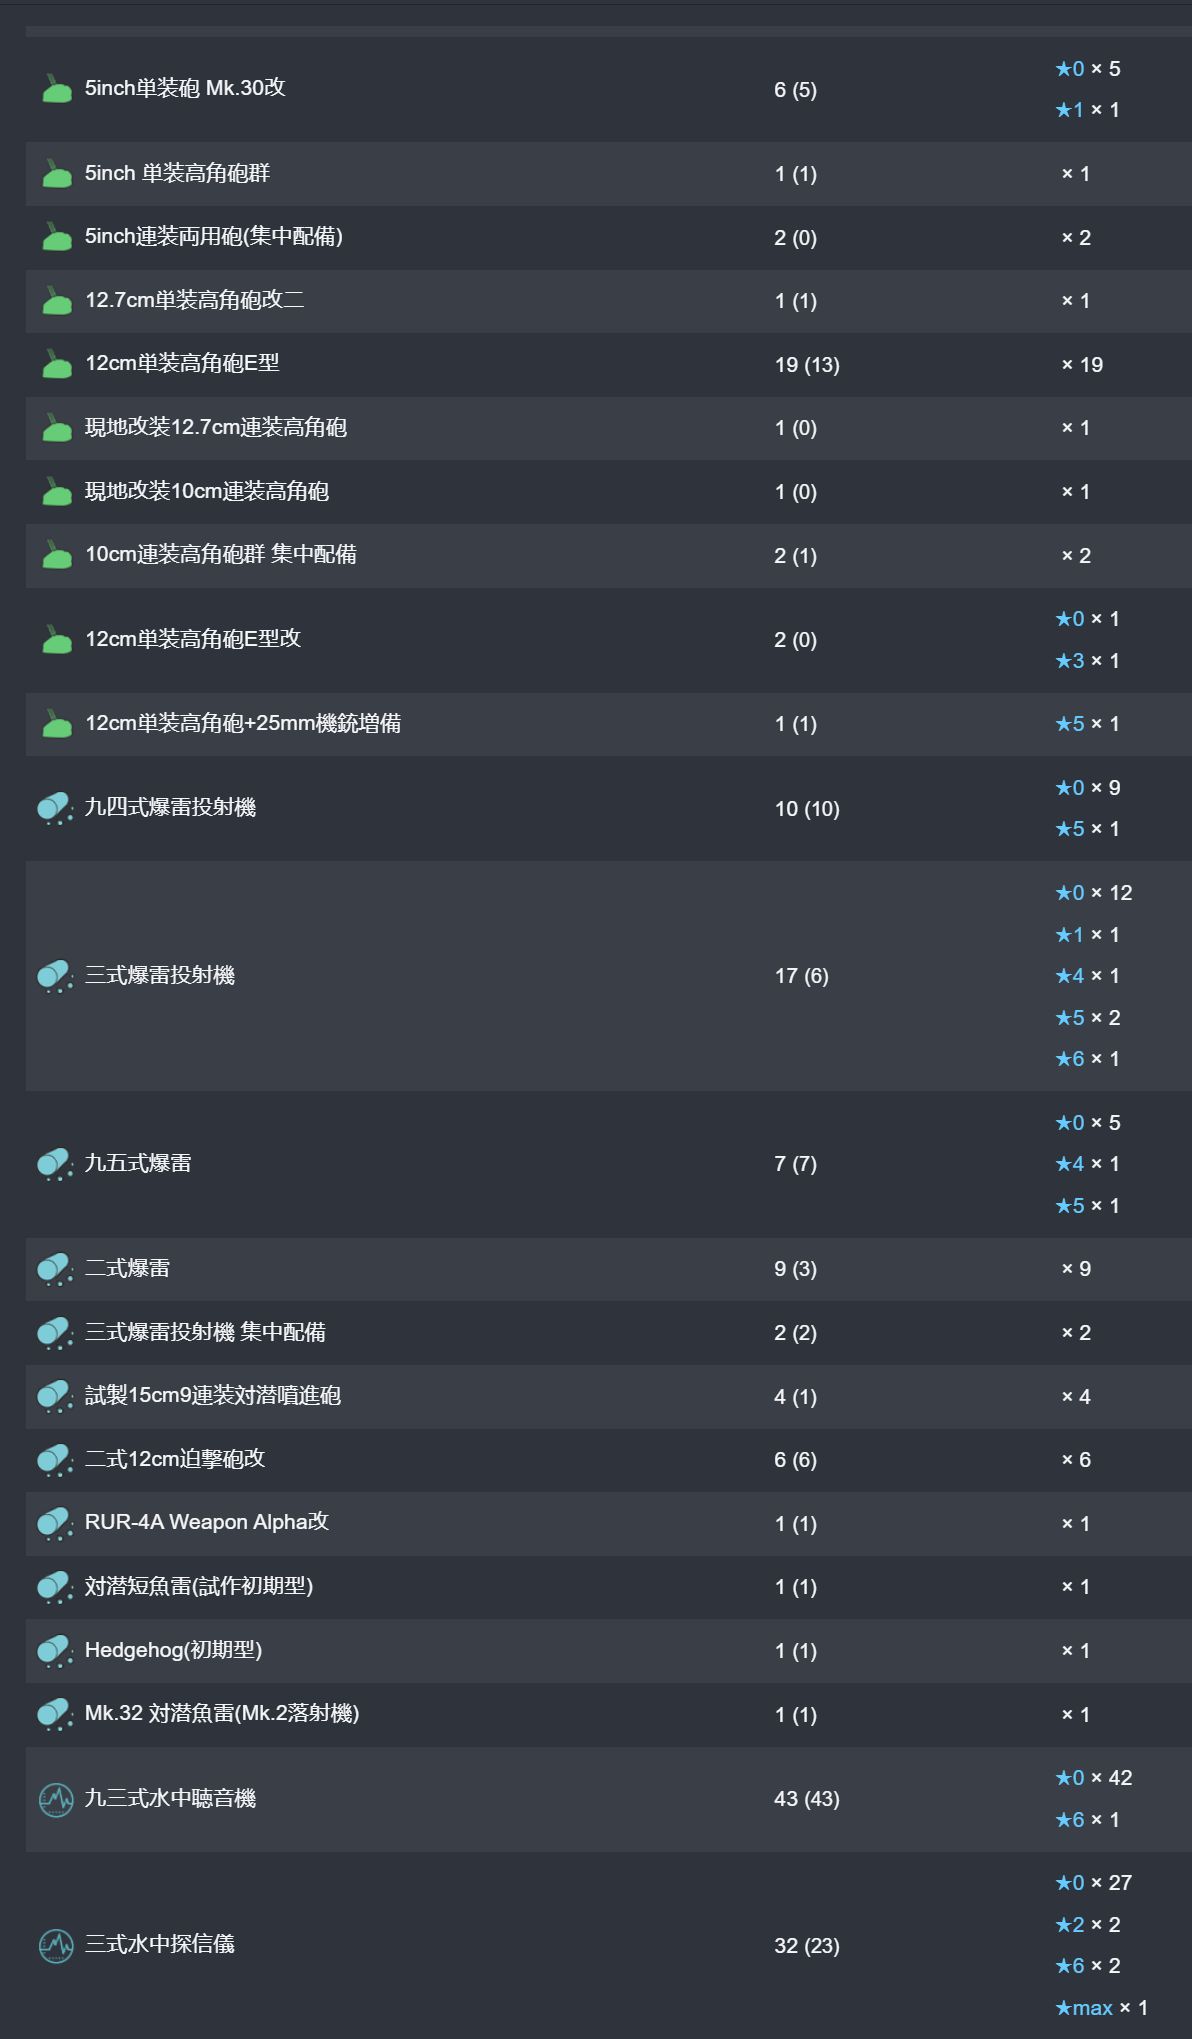Image resolution: width=1192 pixels, height=2039 pixels.
Task: Click the green gun icon beside 5inch単装砲 Mk.30改
Action: pyautogui.click(x=57, y=90)
